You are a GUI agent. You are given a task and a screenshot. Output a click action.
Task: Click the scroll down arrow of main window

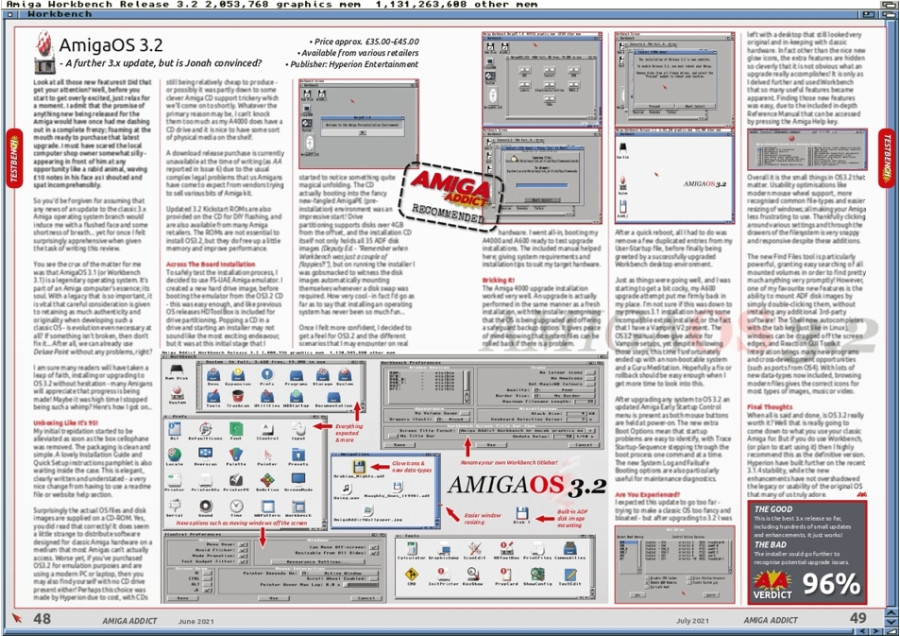[x=891, y=622]
